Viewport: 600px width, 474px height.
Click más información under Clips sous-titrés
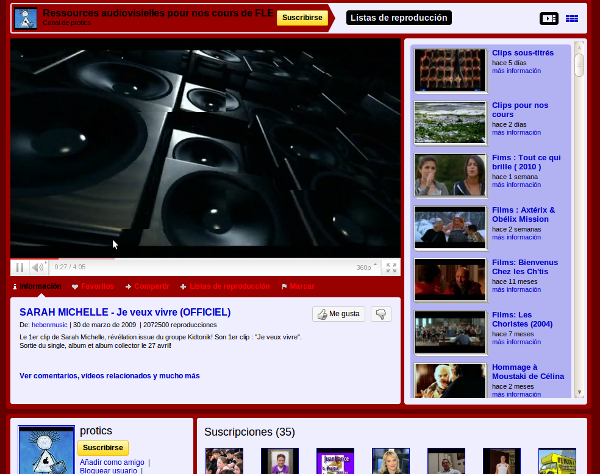click(517, 71)
